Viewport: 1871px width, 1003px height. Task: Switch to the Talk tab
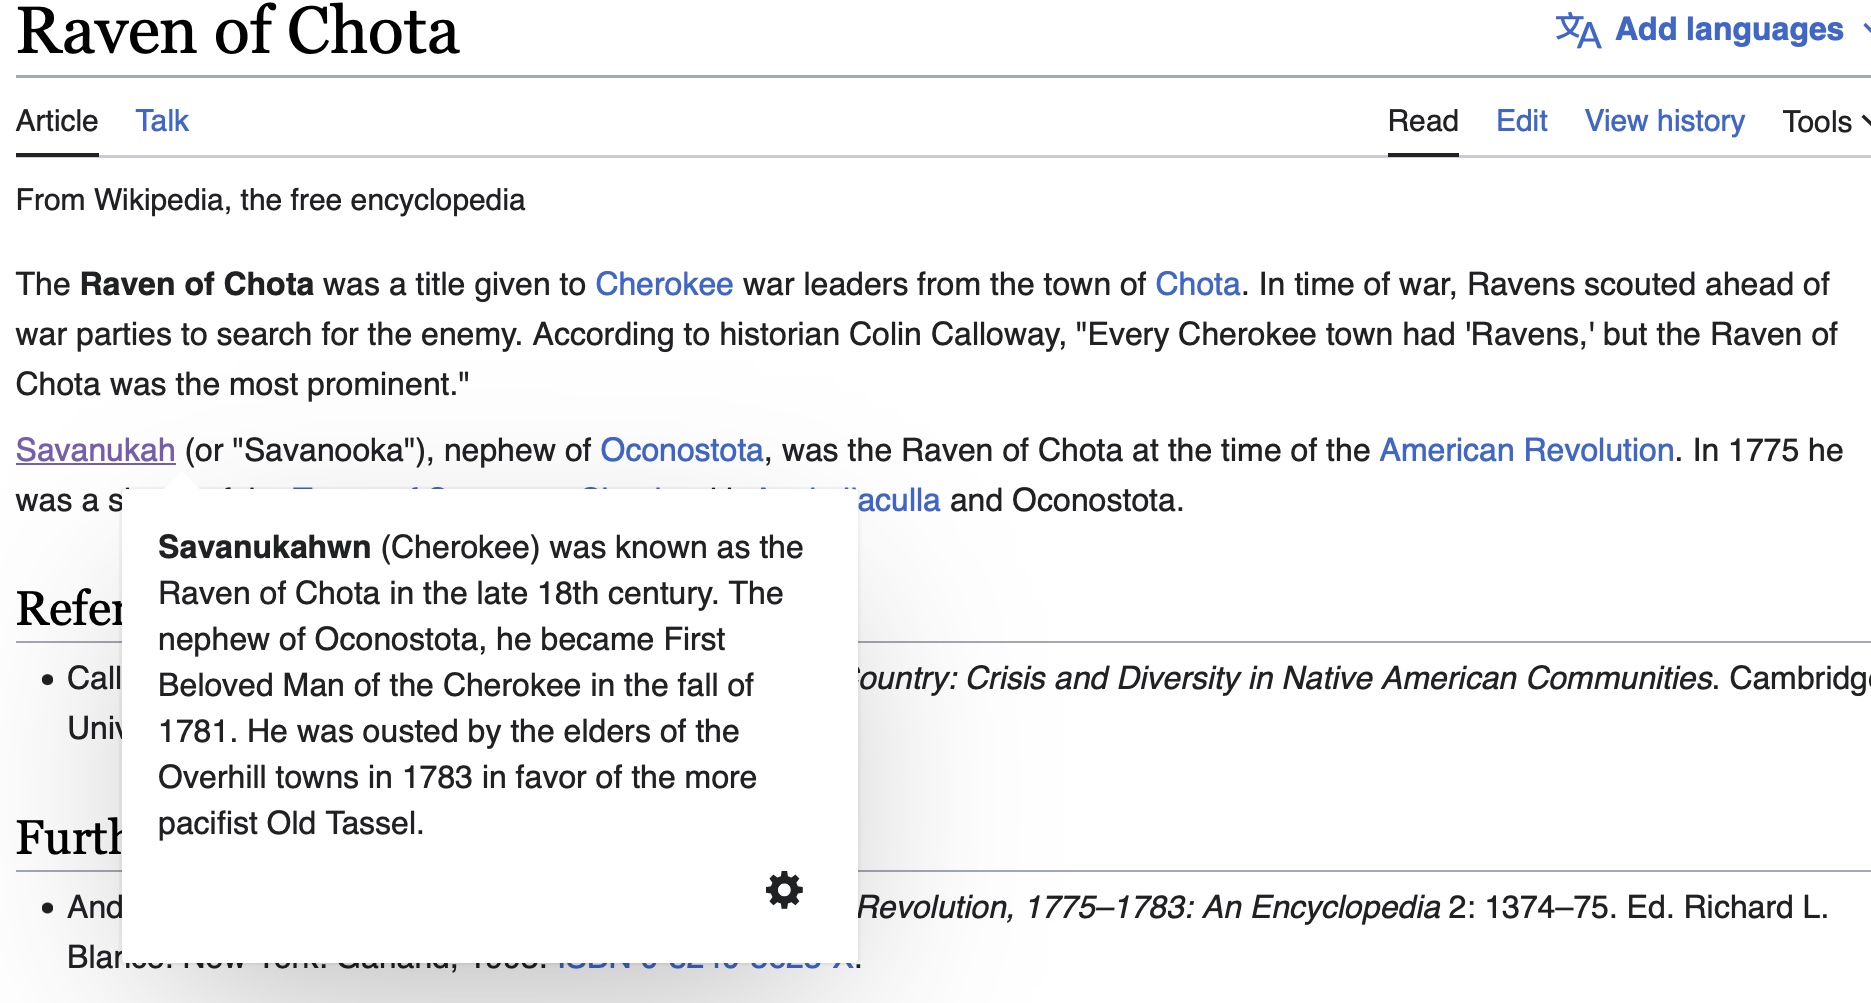coord(162,121)
